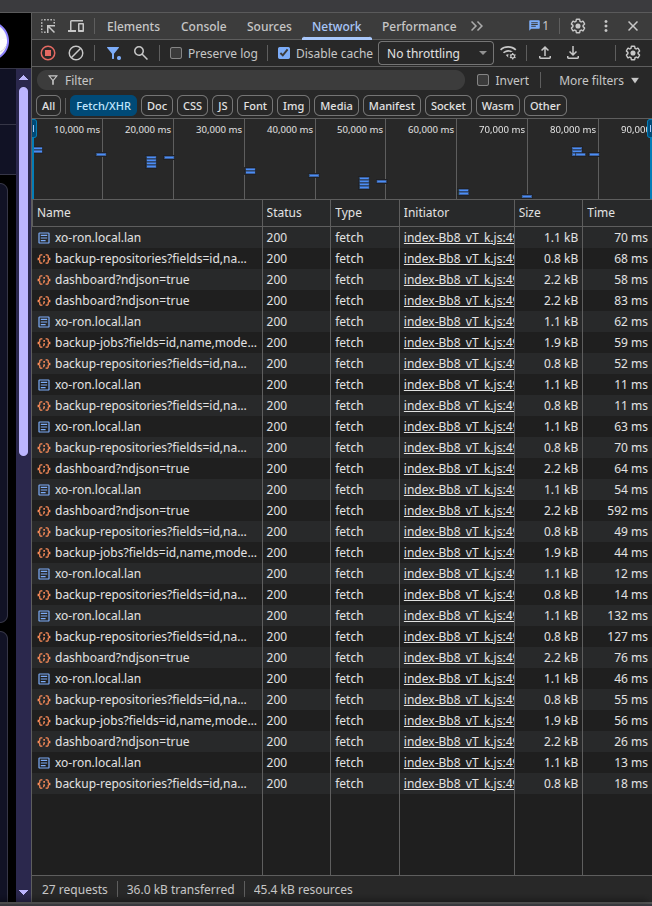Open network conditions Wi-Fi icon
The height and width of the screenshot is (906, 652).
pyautogui.click(x=509, y=53)
